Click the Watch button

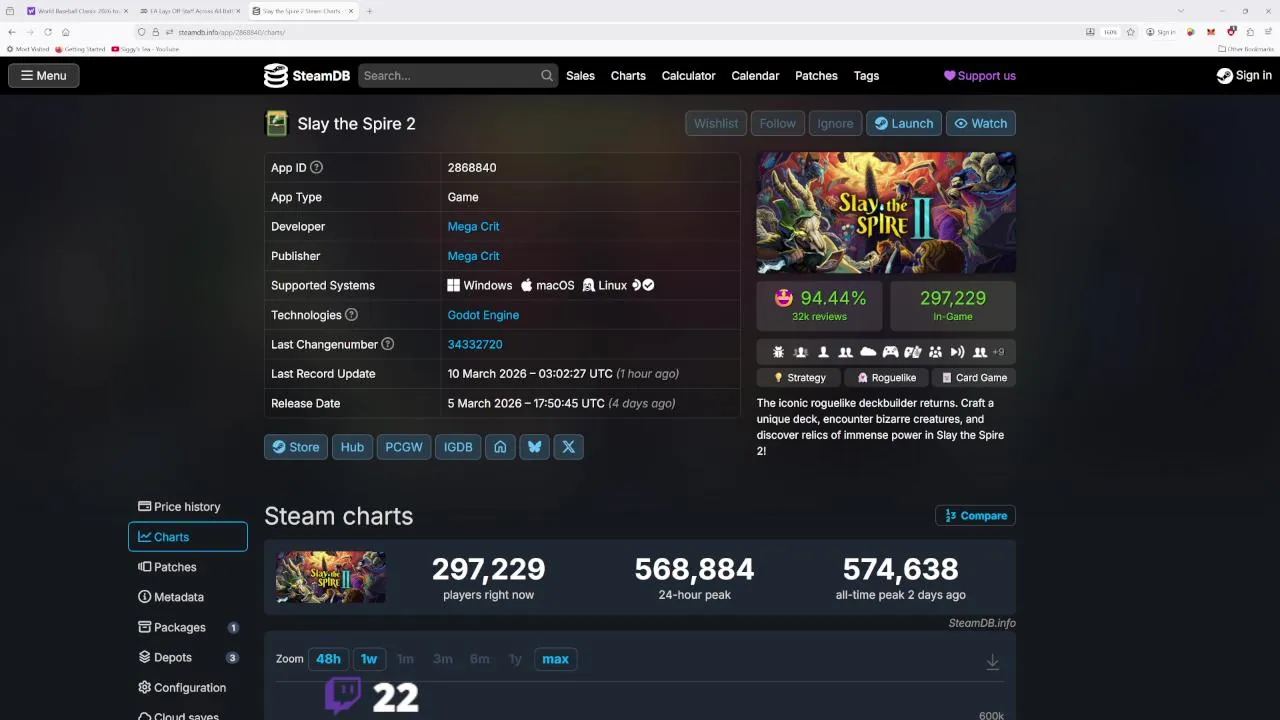coord(981,124)
